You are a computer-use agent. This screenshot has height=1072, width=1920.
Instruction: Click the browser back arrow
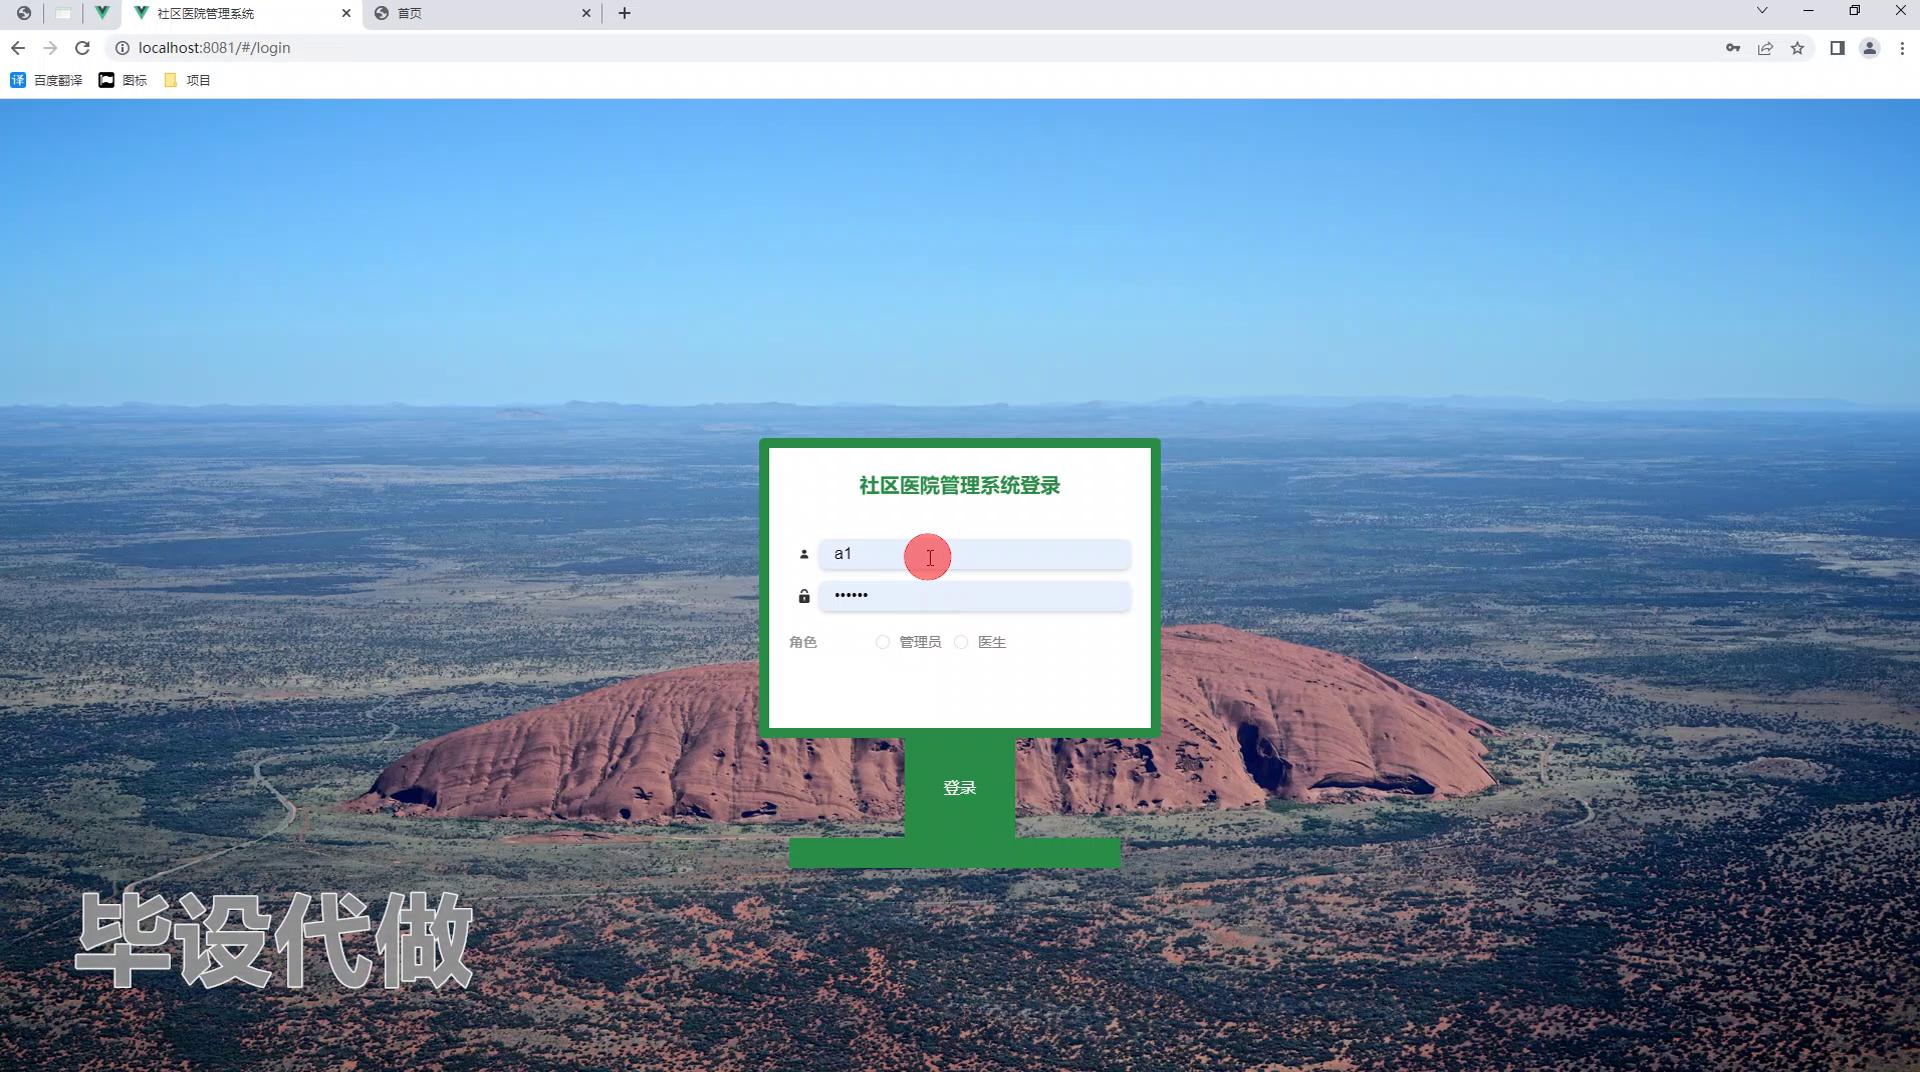(18, 48)
